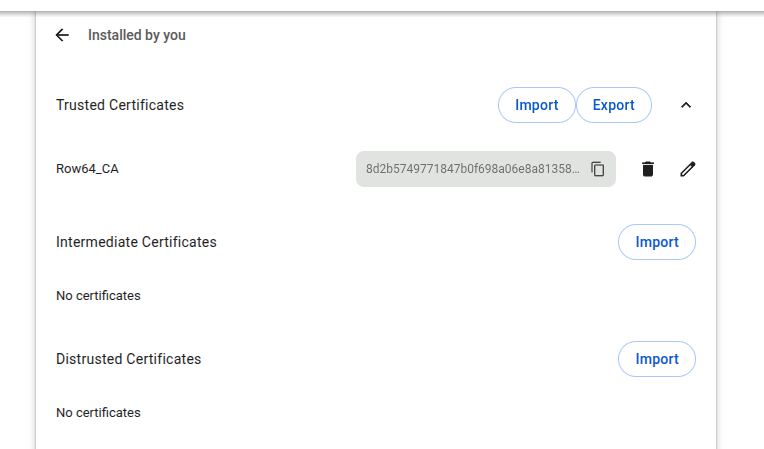Click "No certificates" under Distrusted Certificates
764x449 pixels.
pyautogui.click(x=98, y=413)
